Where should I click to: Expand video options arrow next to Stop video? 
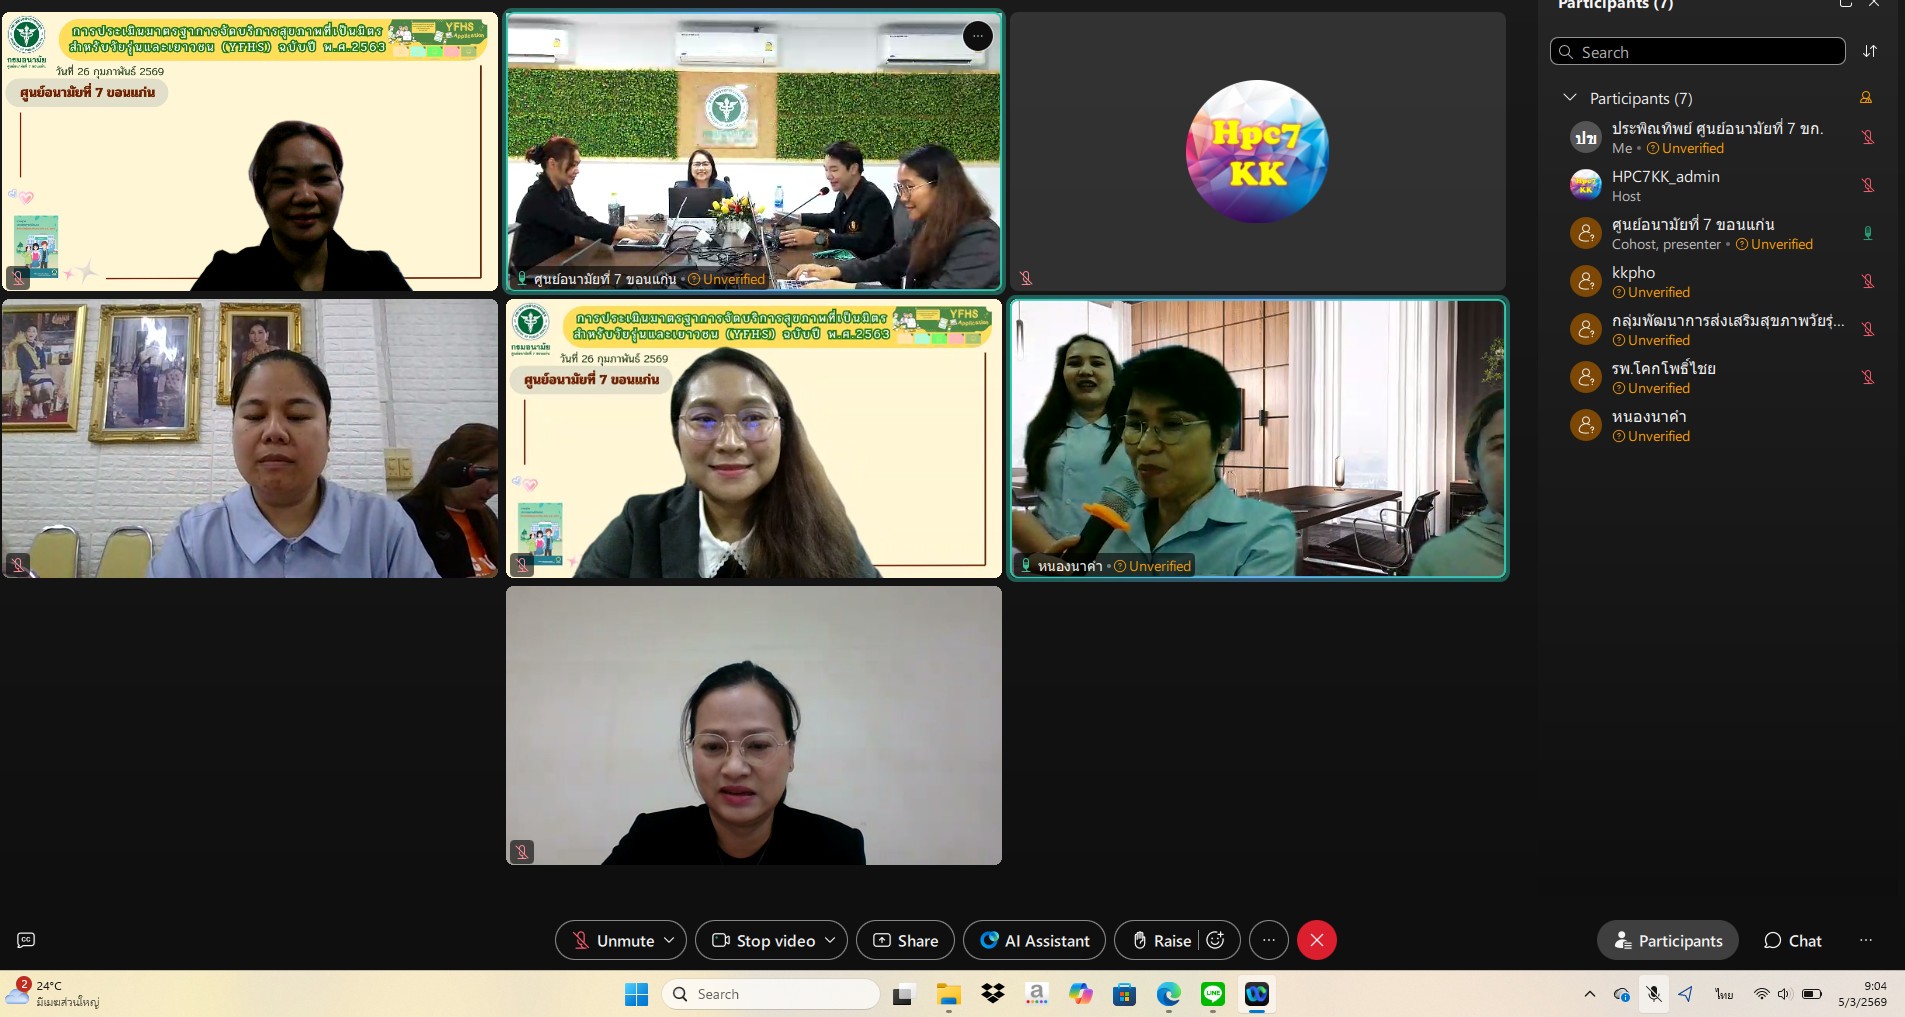[830, 940]
